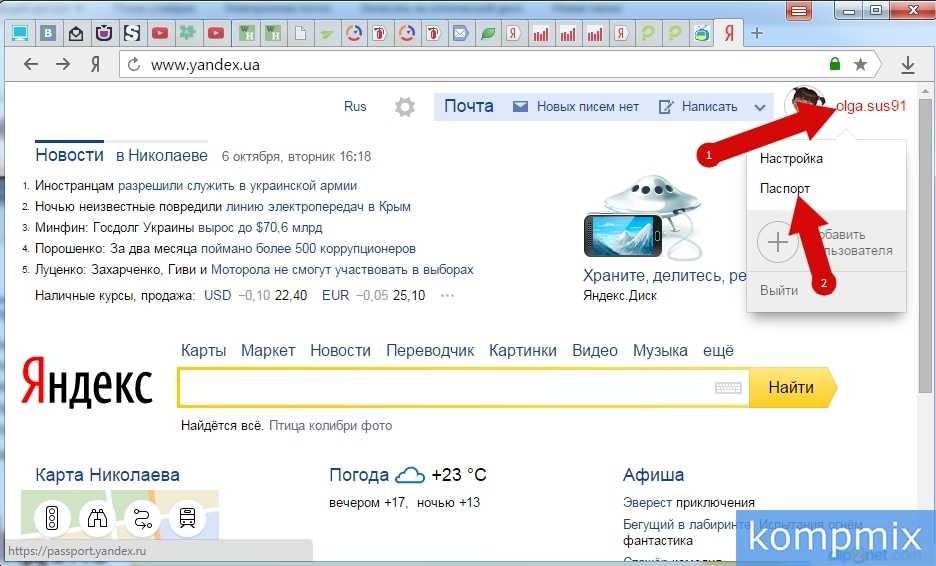
Task: Expand the 'ещё' services list
Action: coord(718,350)
